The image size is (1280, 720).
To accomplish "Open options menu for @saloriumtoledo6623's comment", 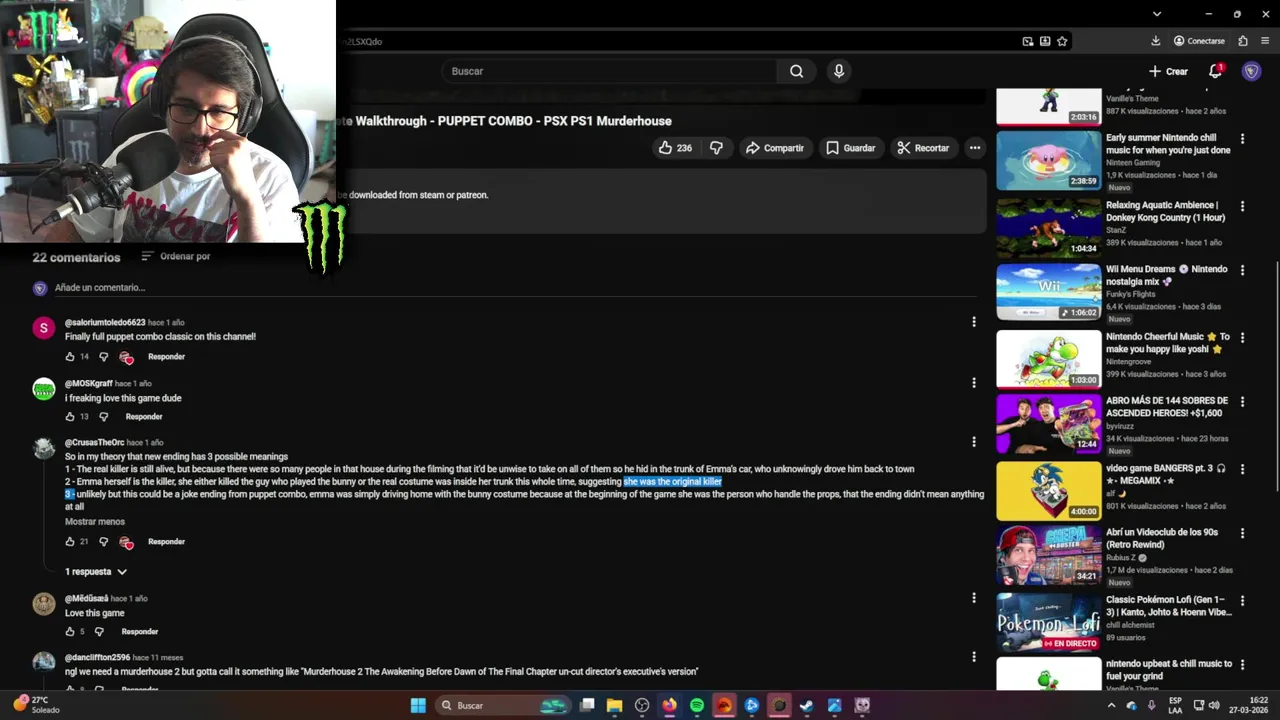I will [x=973, y=322].
